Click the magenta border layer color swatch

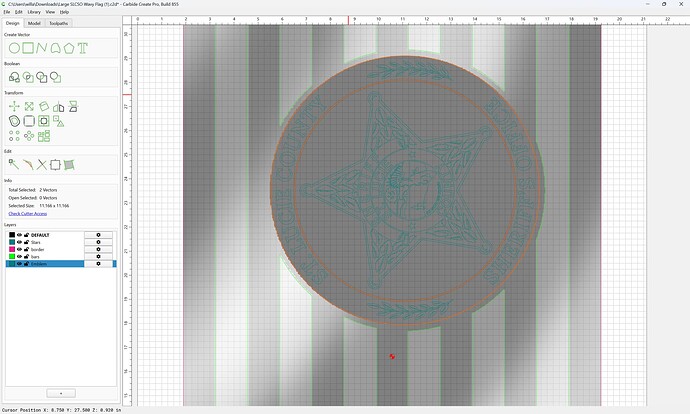point(12,249)
